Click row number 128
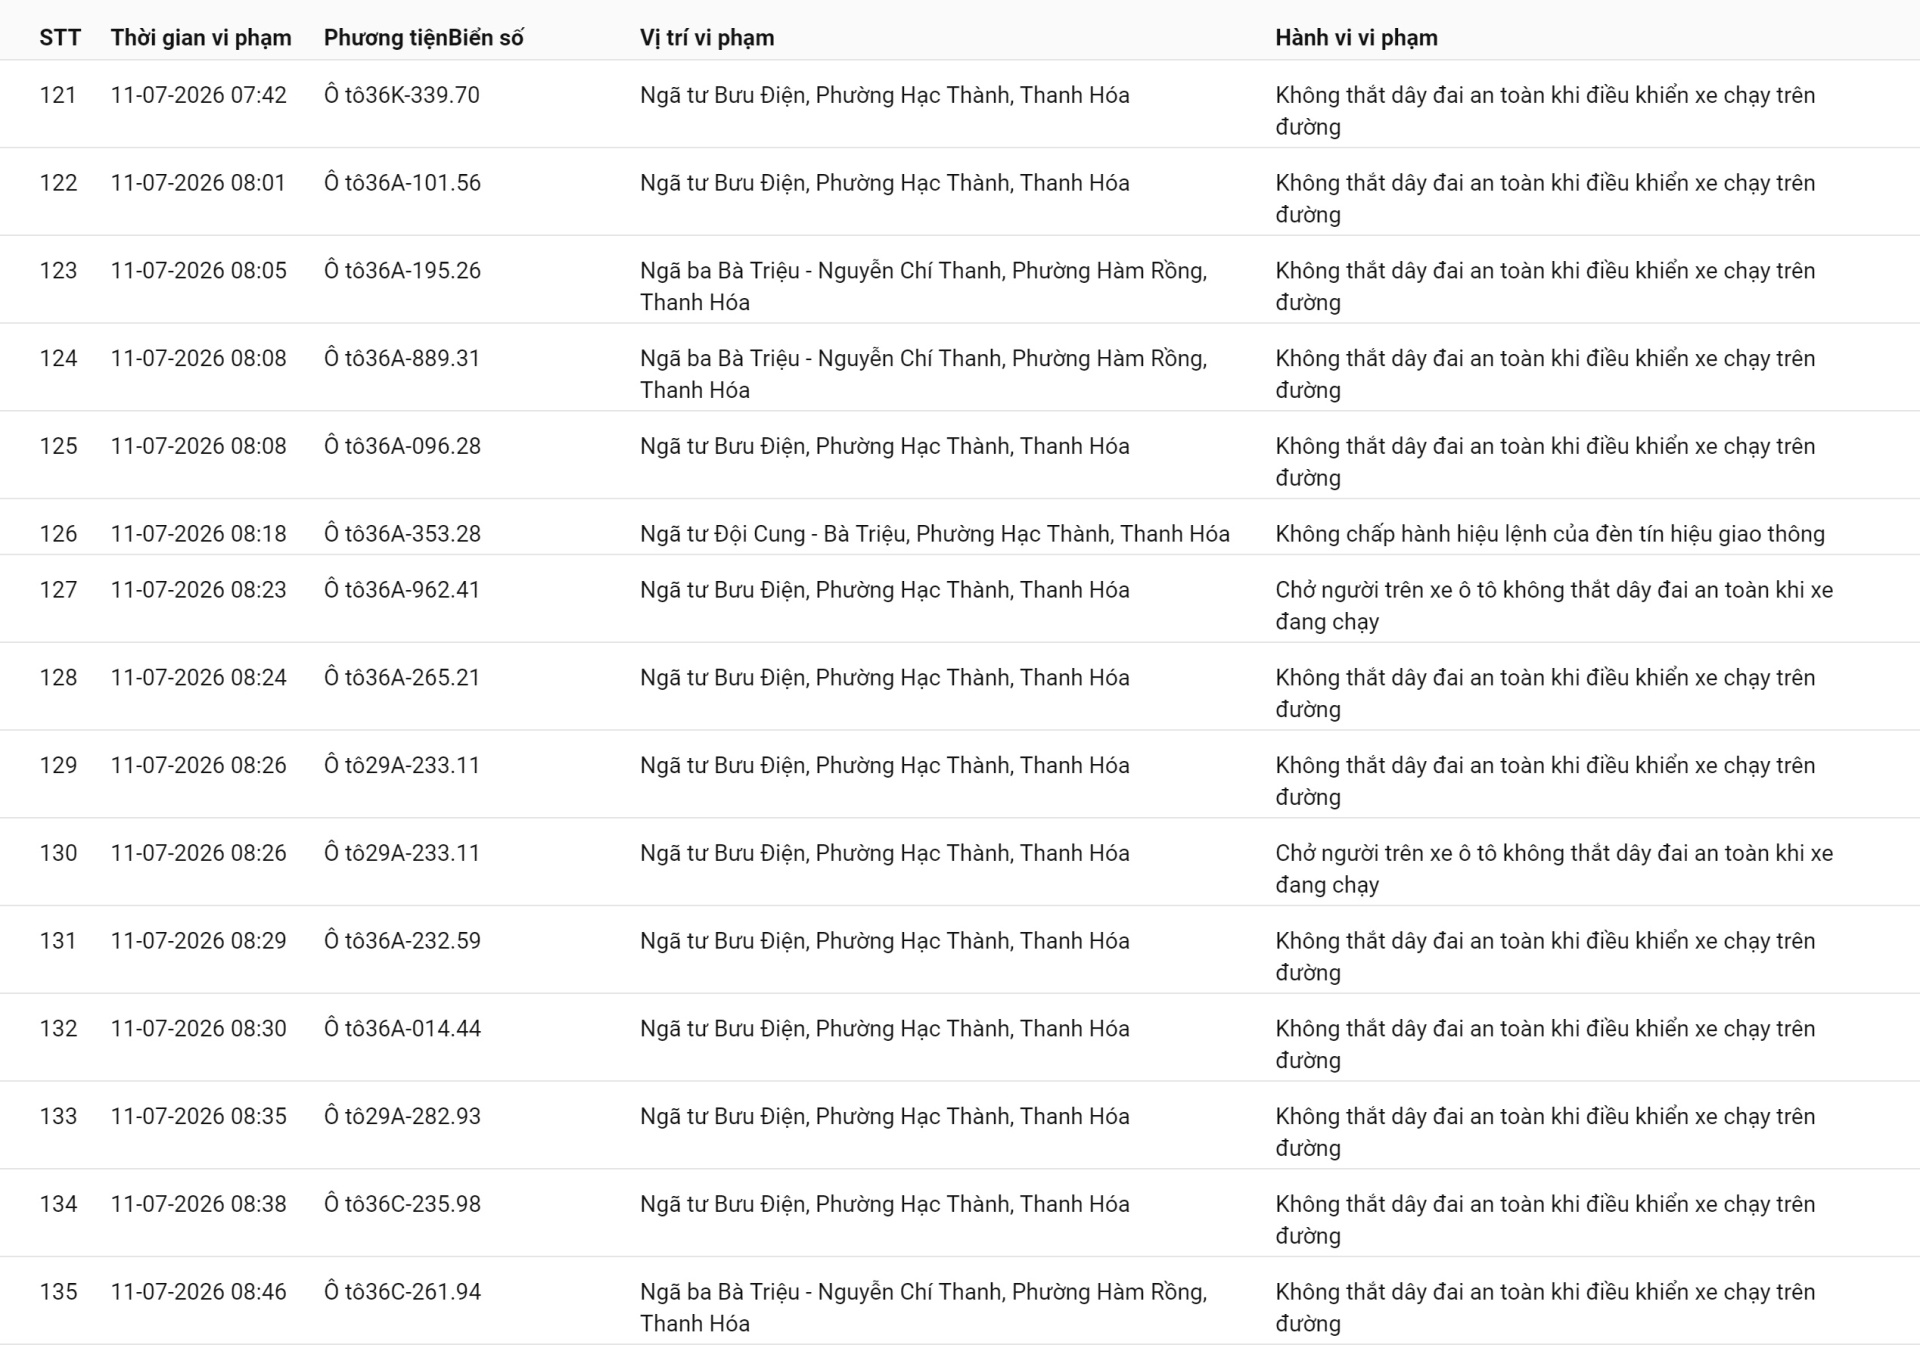The image size is (1920, 1345). click(58, 678)
